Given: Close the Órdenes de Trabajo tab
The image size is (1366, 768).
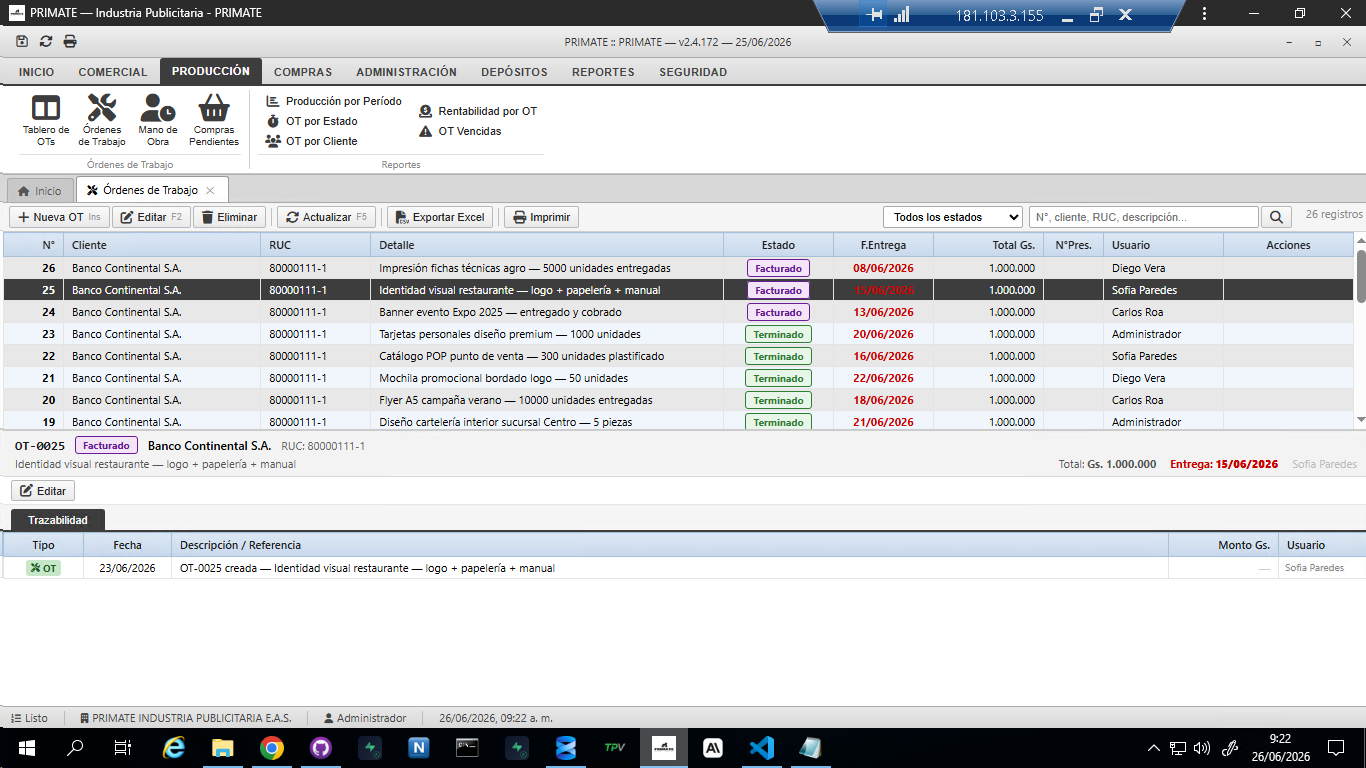Looking at the screenshot, I should coord(210,190).
